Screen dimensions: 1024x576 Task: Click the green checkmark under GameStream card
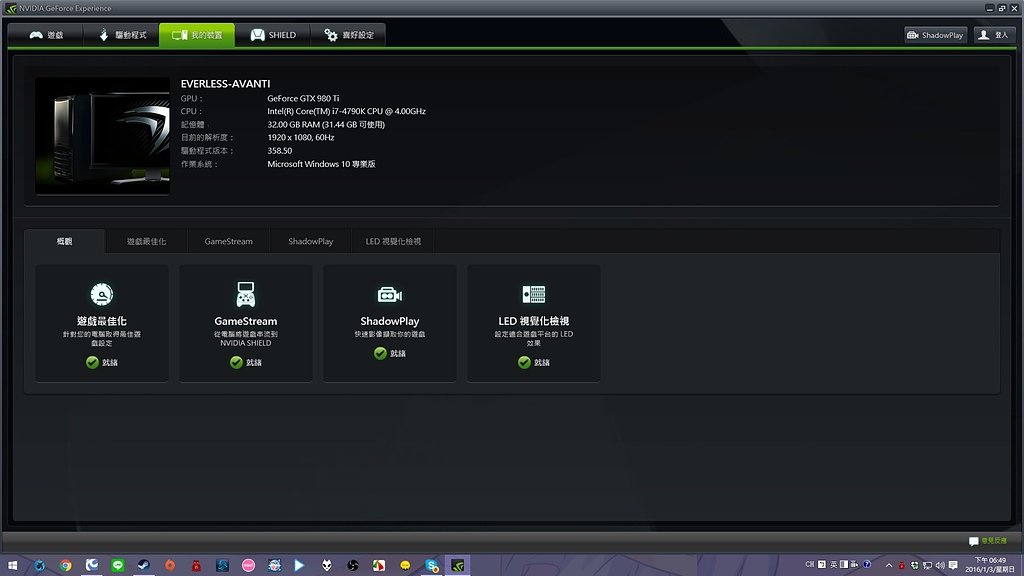[x=236, y=362]
